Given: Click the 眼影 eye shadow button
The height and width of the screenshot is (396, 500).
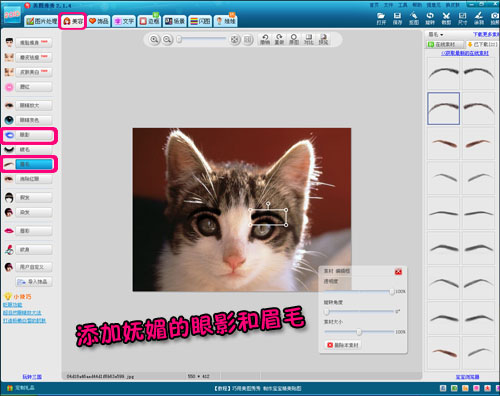Looking at the screenshot, I should pyautogui.click(x=33, y=135).
